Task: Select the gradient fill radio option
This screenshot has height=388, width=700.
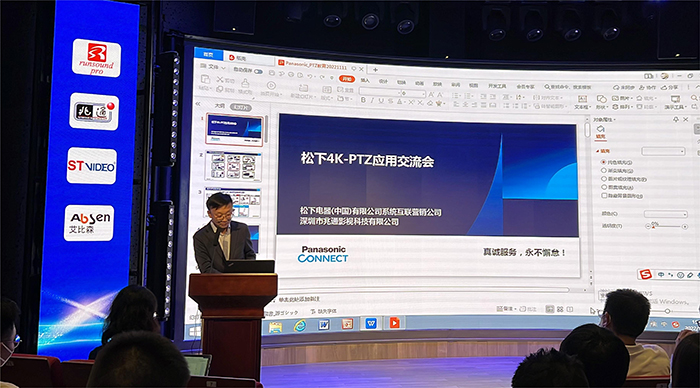Action: [x=604, y=171]
